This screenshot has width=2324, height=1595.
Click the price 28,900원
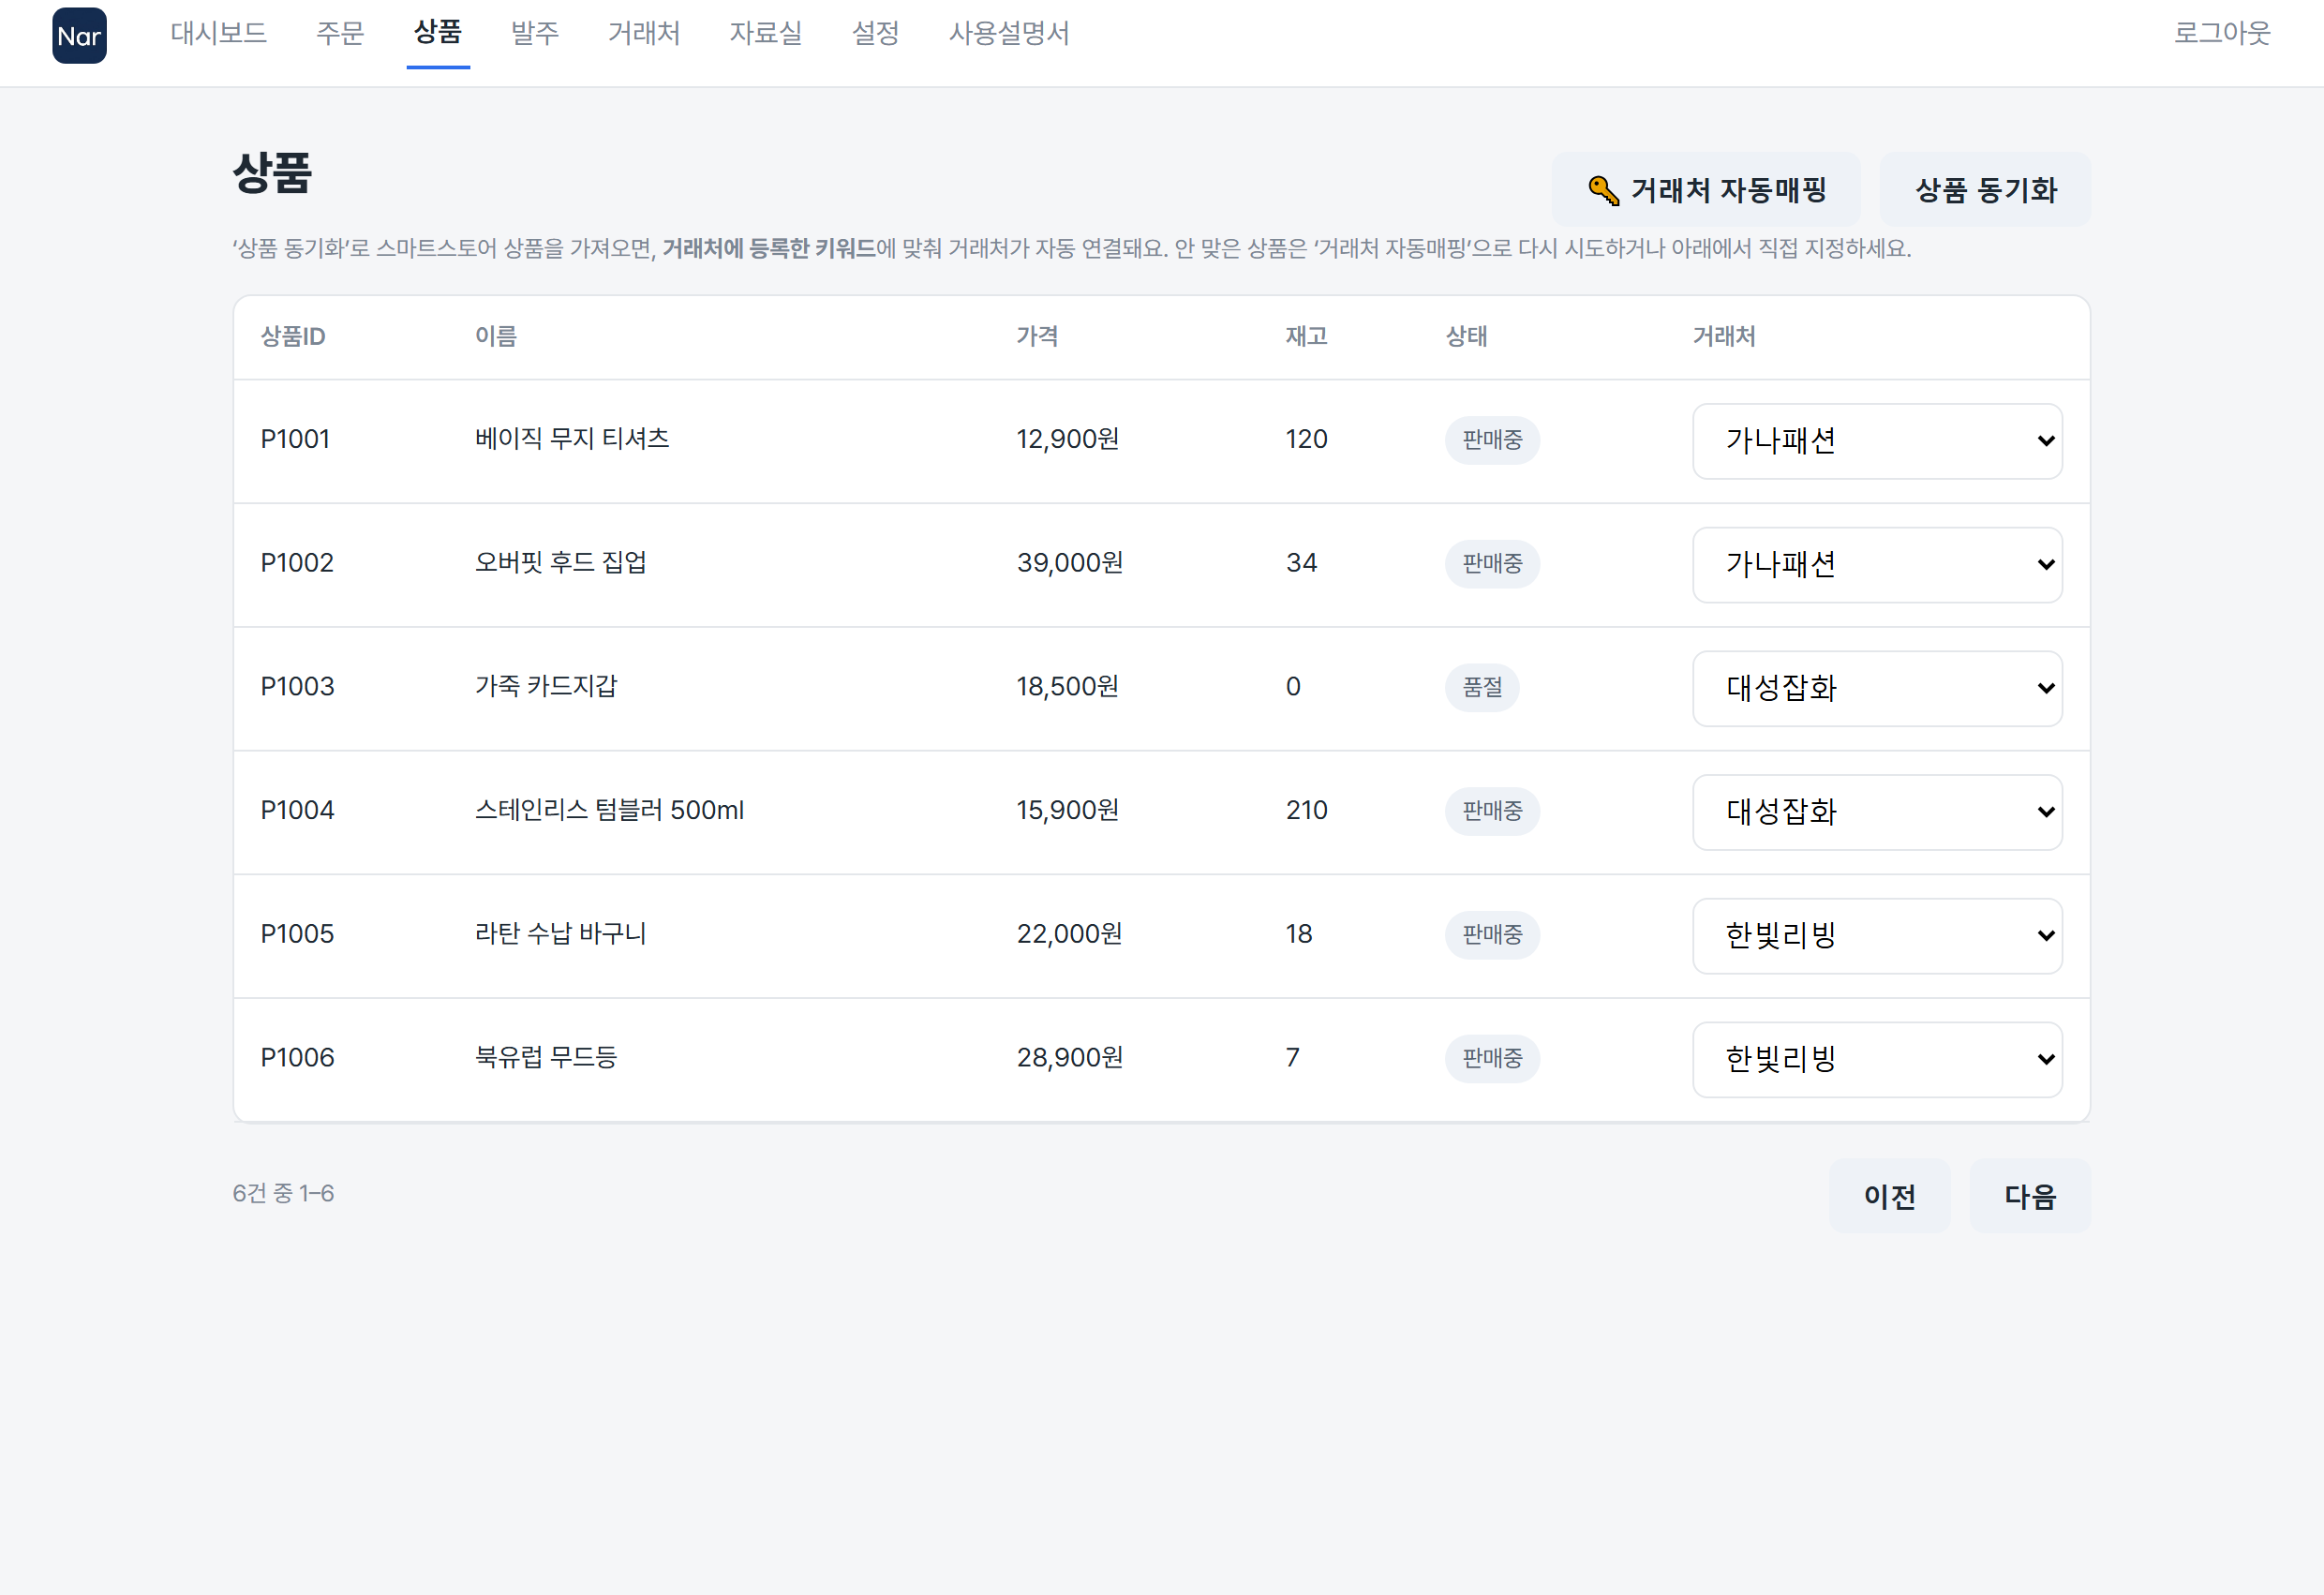point(1070,1057)
